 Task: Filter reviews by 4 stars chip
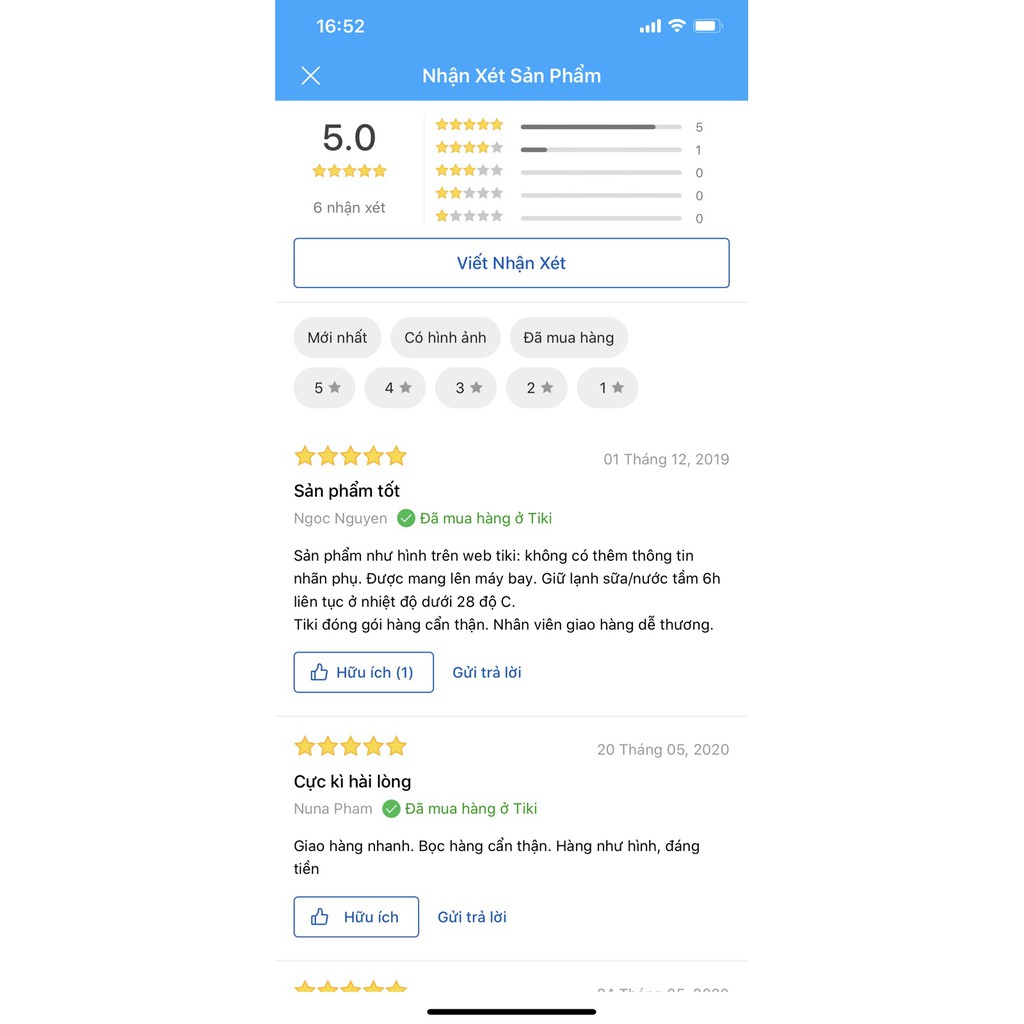pyautogui.click(x=395, y=388)
